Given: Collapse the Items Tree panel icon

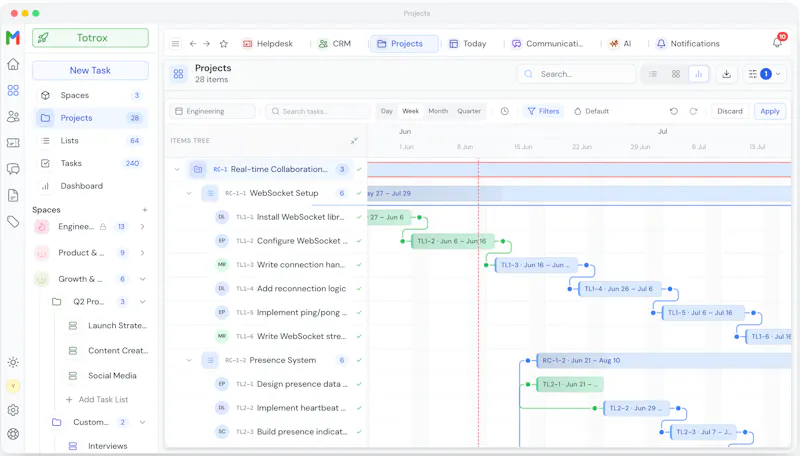Looking at the screenshot, I should click(x=354, y=140).
